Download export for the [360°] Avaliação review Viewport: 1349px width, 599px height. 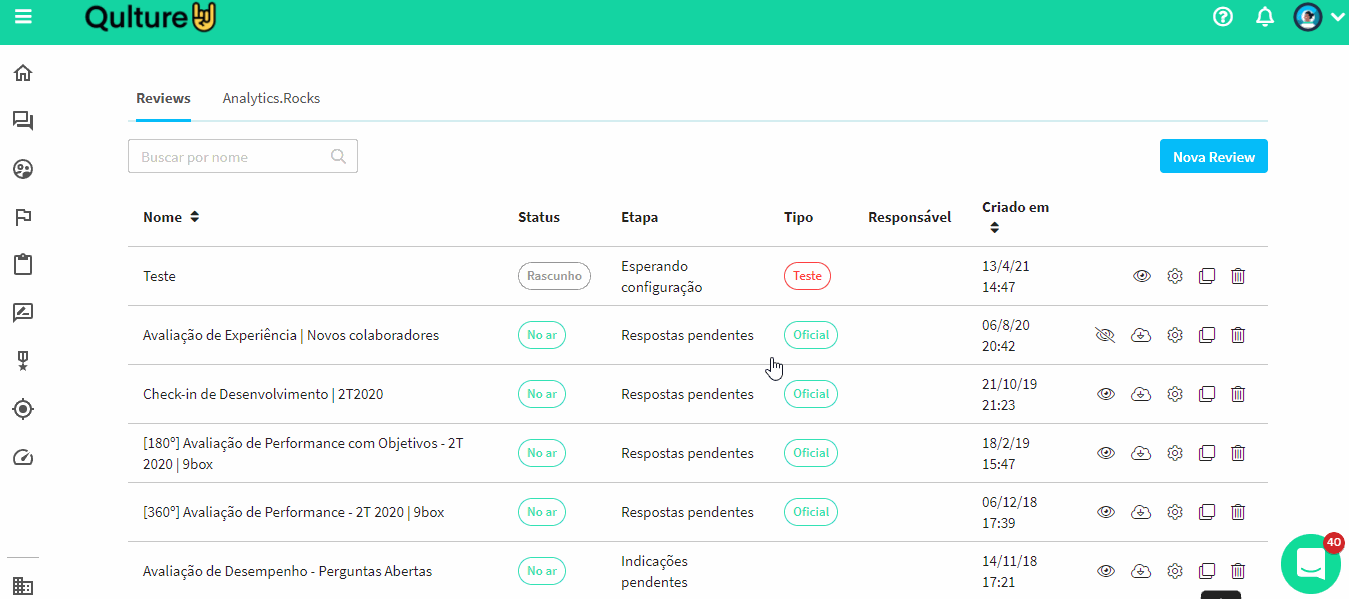[1140, 512]
